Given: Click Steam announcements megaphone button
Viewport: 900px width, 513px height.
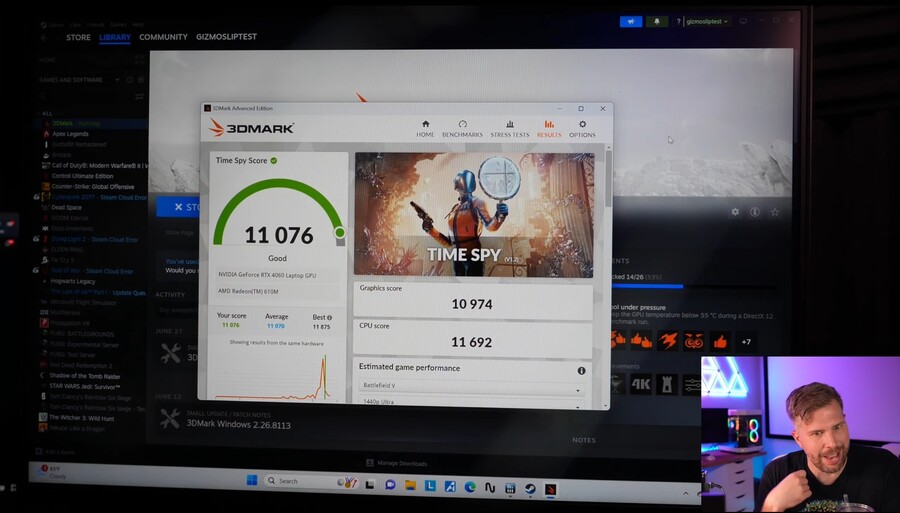Looking at the screenshot, I should (631, 21).
